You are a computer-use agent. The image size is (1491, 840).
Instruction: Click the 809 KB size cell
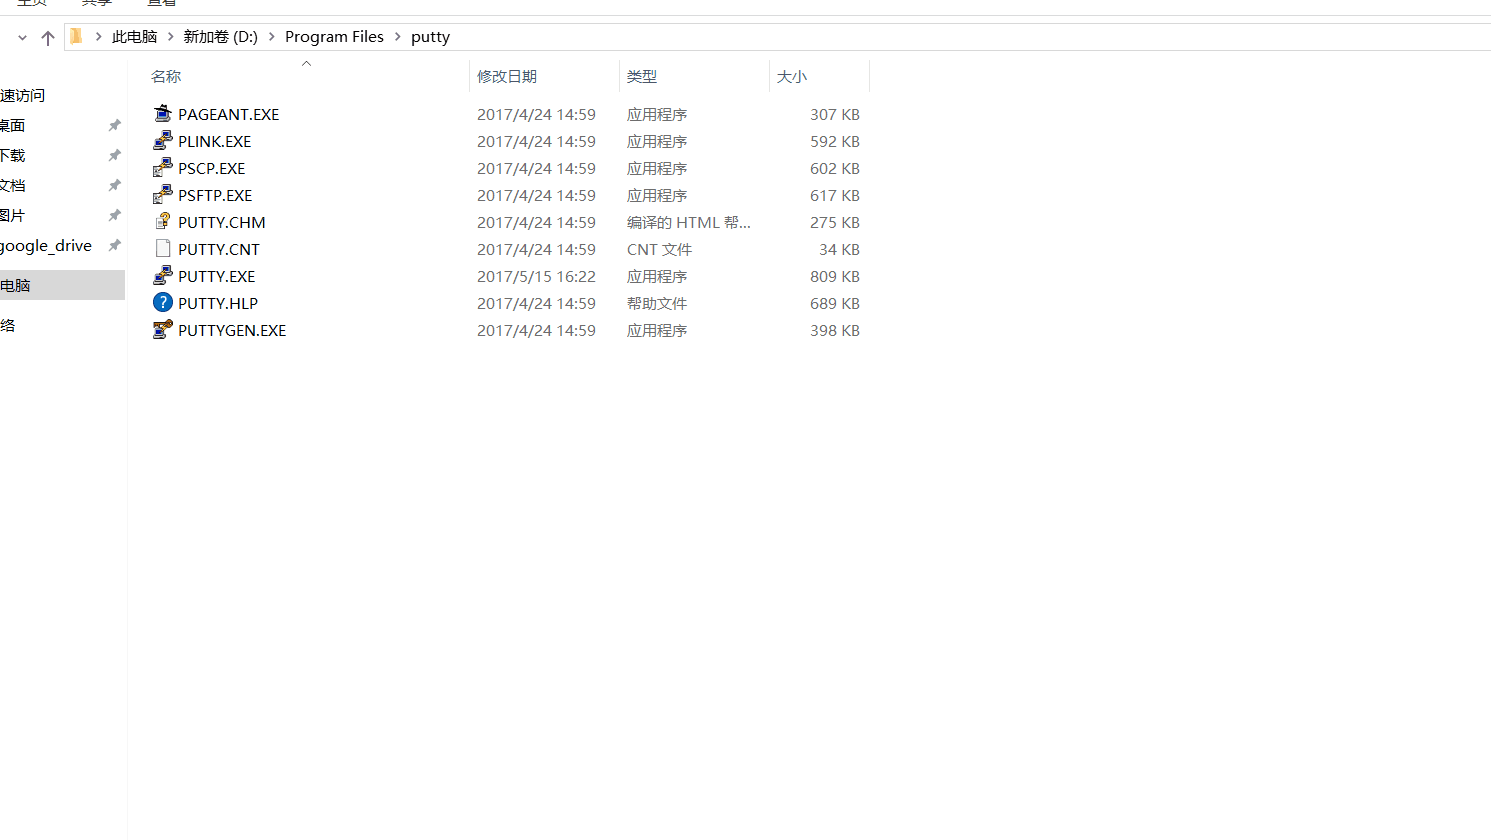pos(835,276)
